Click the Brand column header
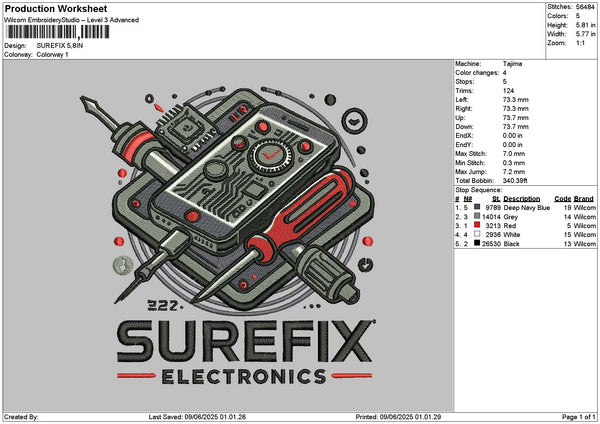 pyautogui.click(x=584, y=198)
